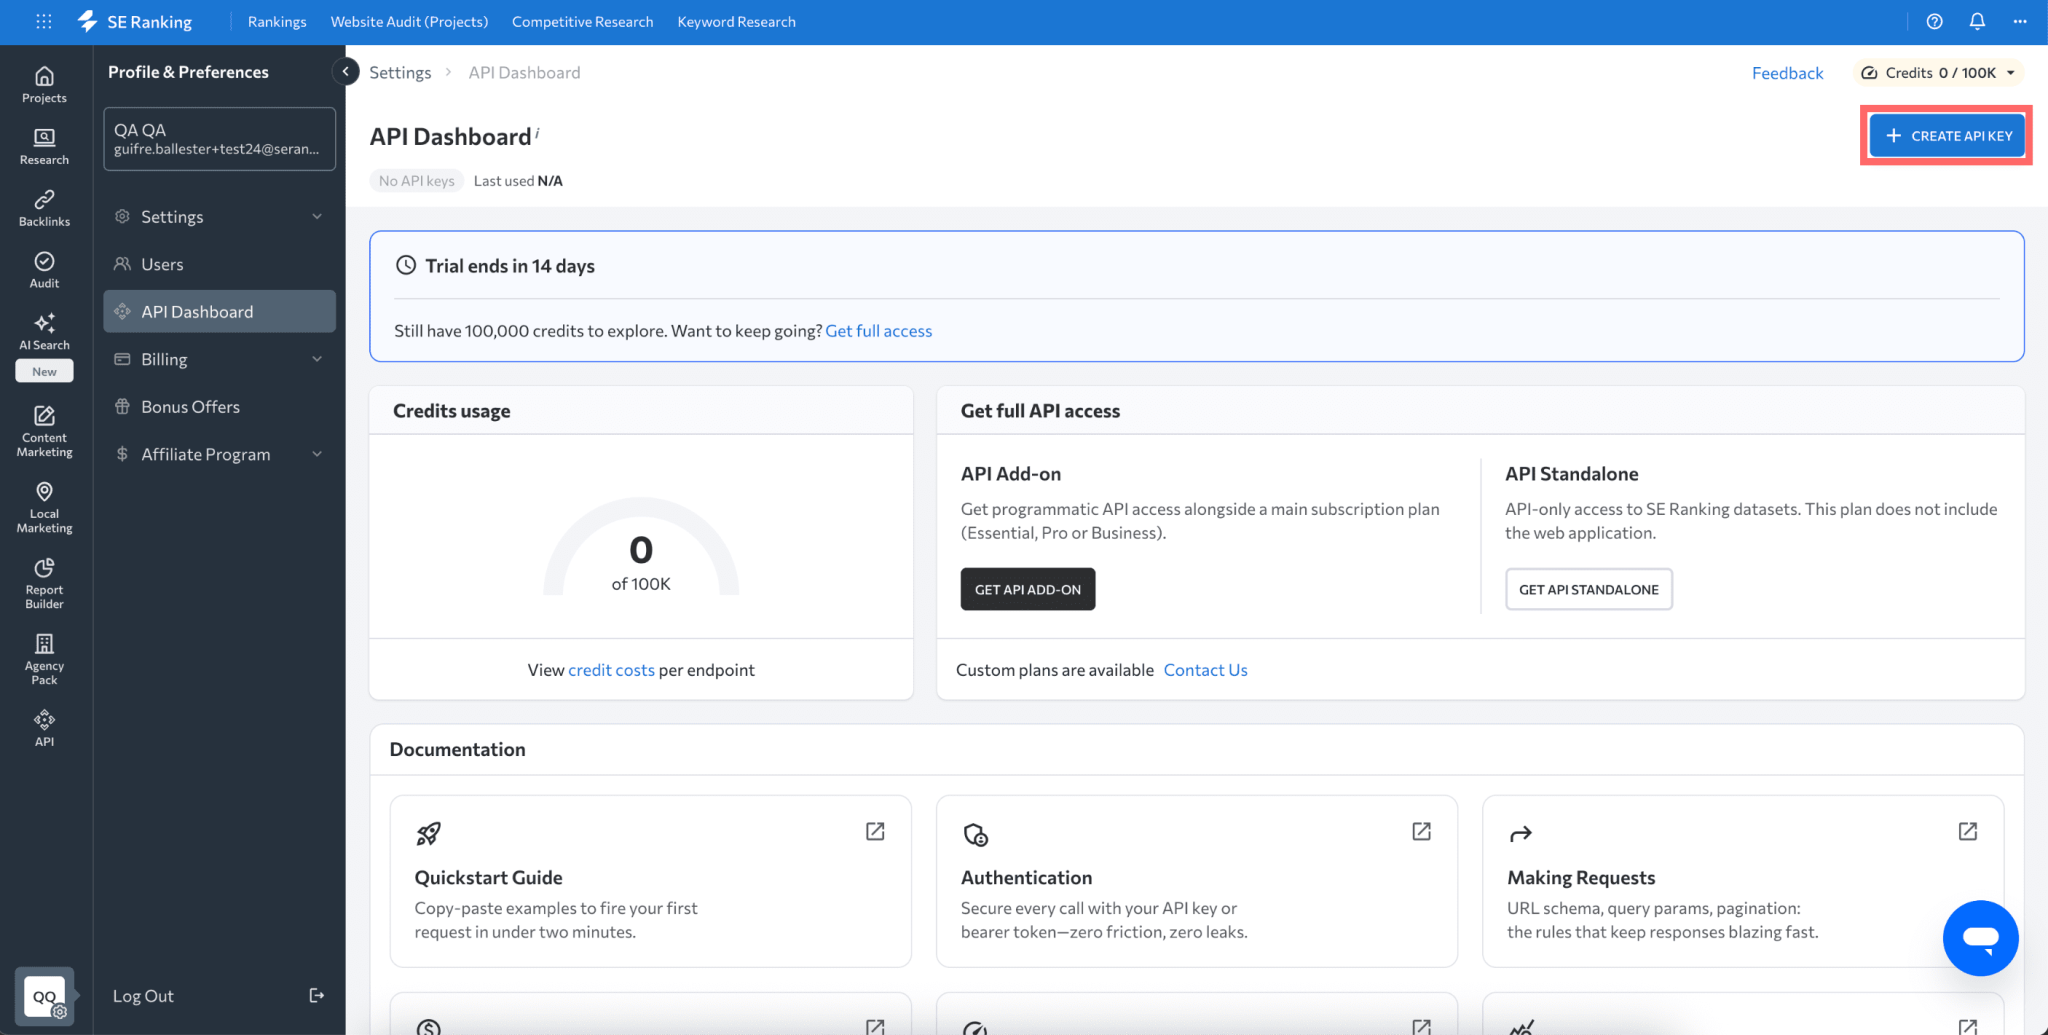The height and width of the screenshot is (1035, 2048).
Task: Open Report Builder from sidebar
Action: click(x=44, y=582)
